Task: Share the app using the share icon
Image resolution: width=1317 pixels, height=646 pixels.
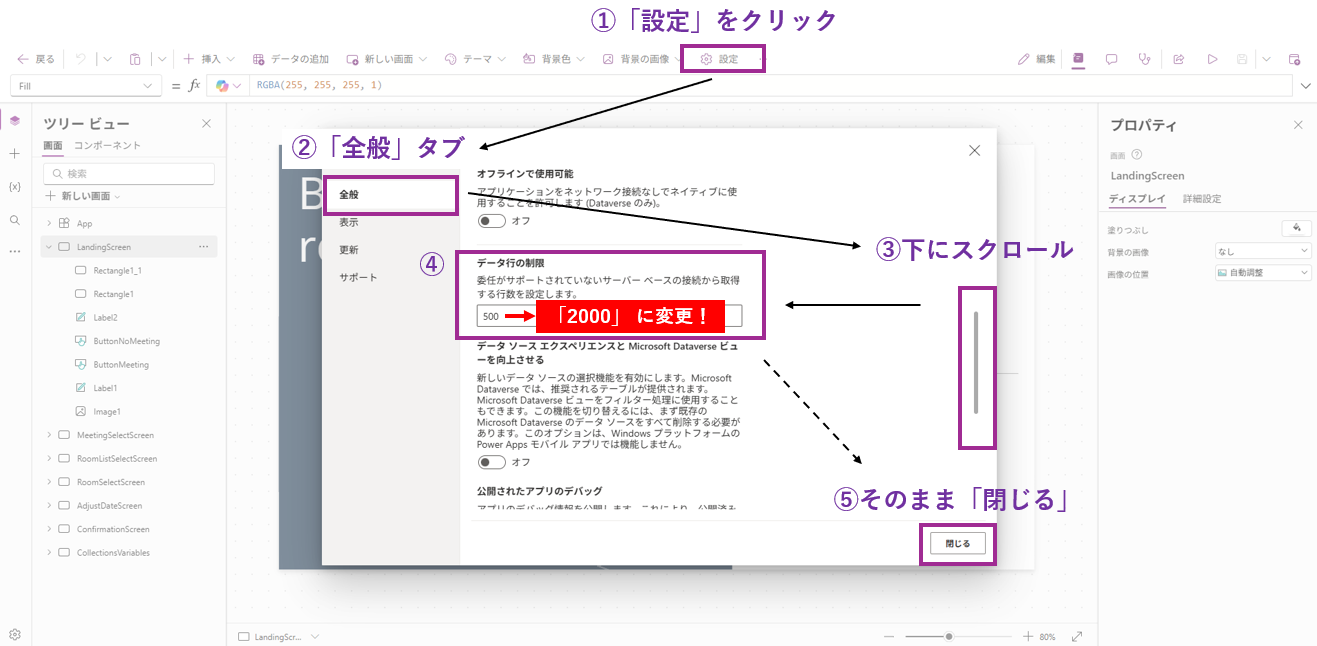Action: tap(1178, 59)
